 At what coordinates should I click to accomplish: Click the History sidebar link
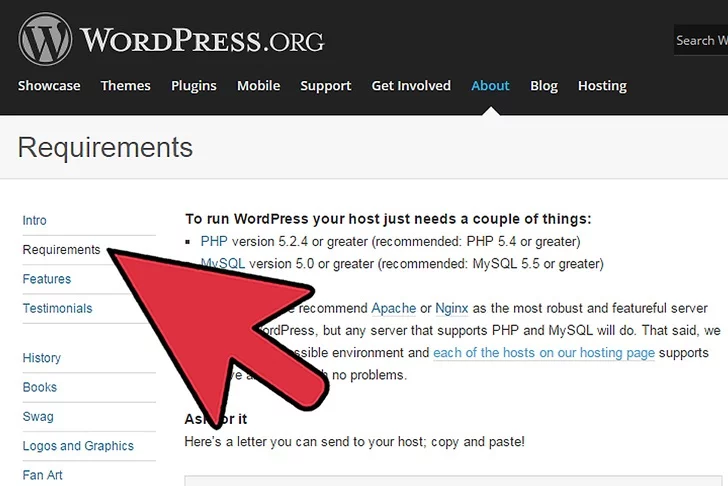click(42, 358)
